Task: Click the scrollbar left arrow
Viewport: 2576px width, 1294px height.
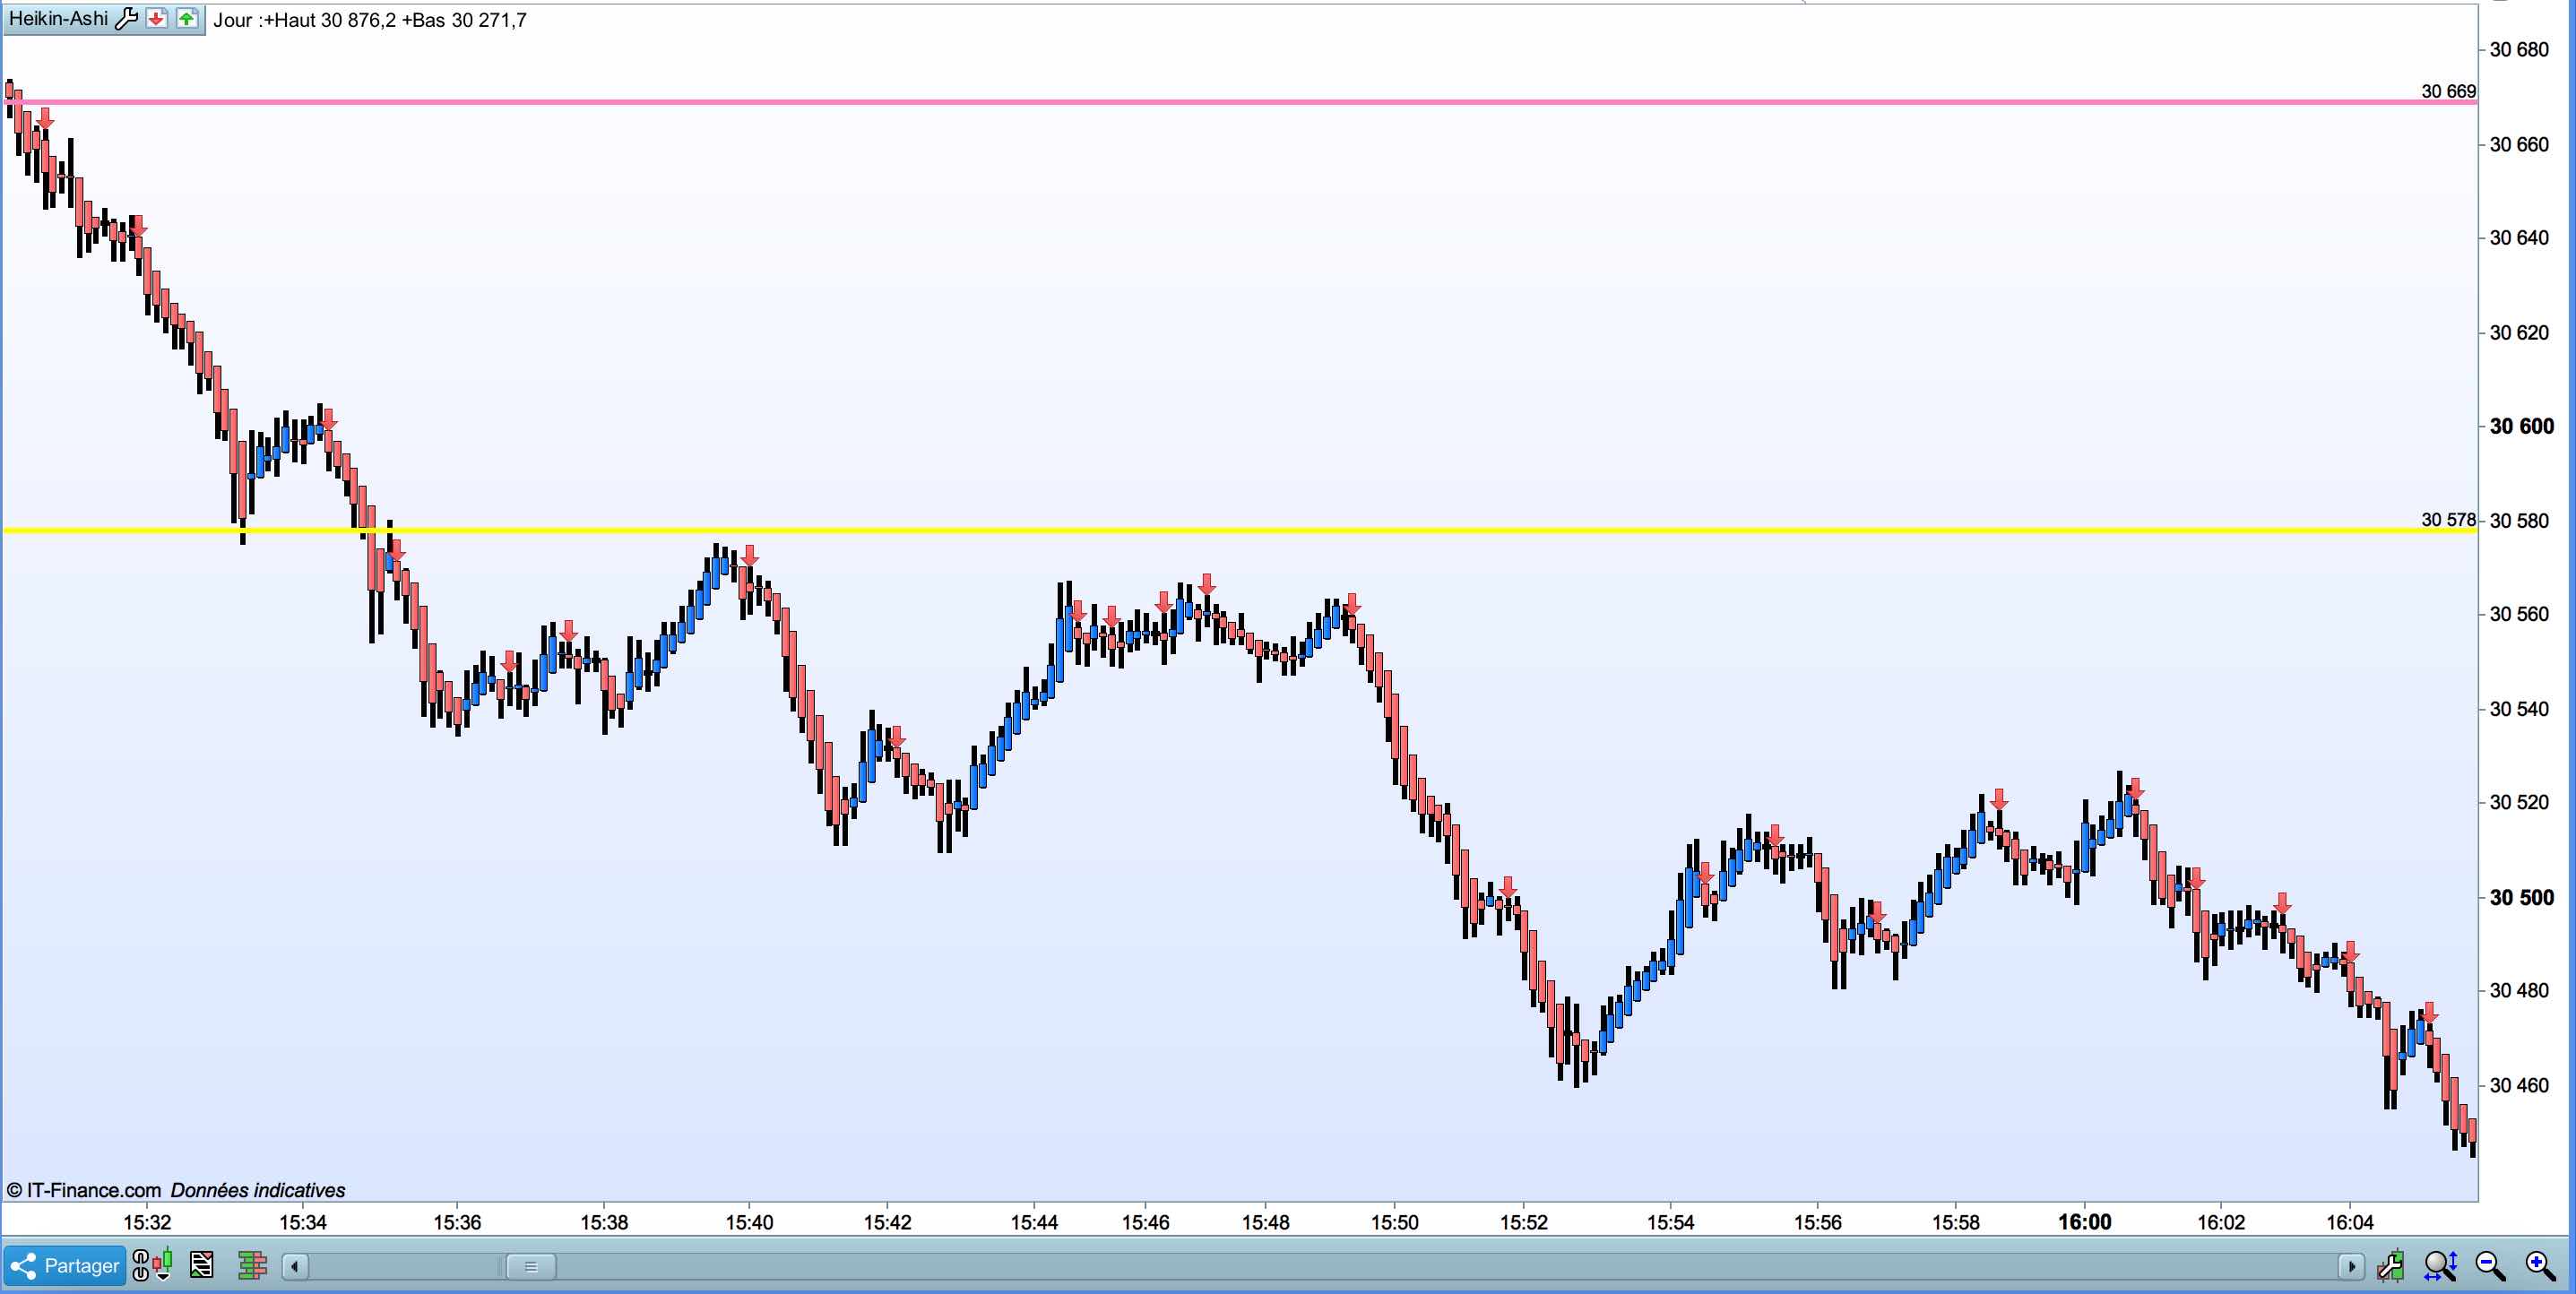Action: coord(295,1267)
